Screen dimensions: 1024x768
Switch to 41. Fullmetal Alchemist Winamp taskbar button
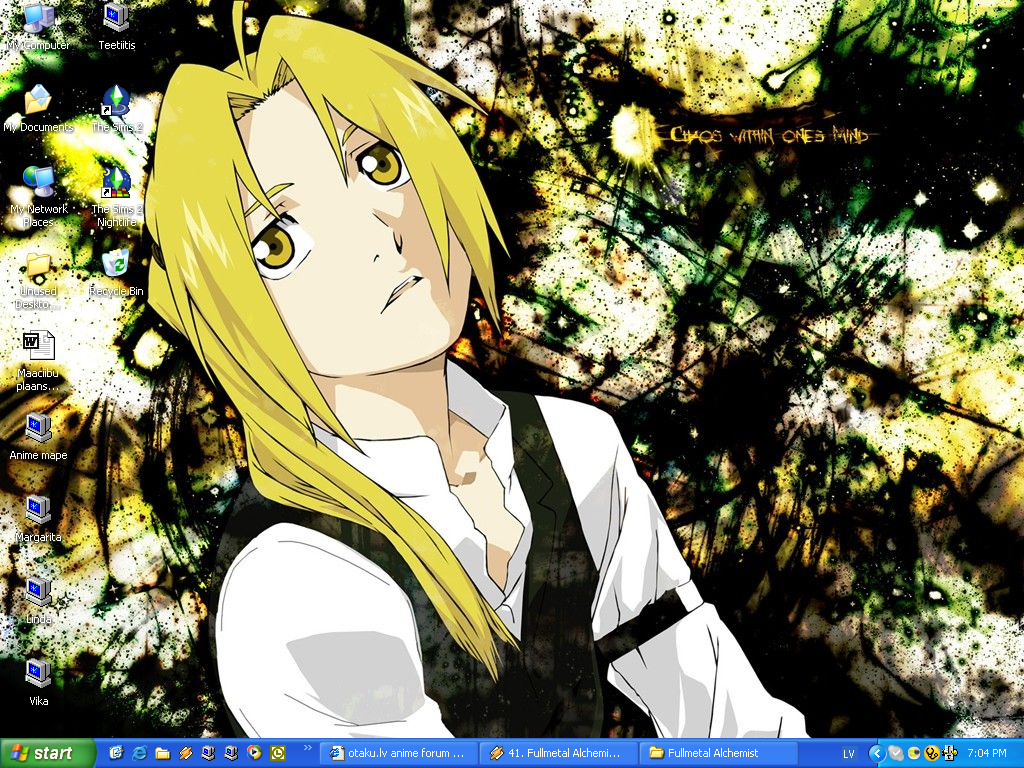coord(559,753)
